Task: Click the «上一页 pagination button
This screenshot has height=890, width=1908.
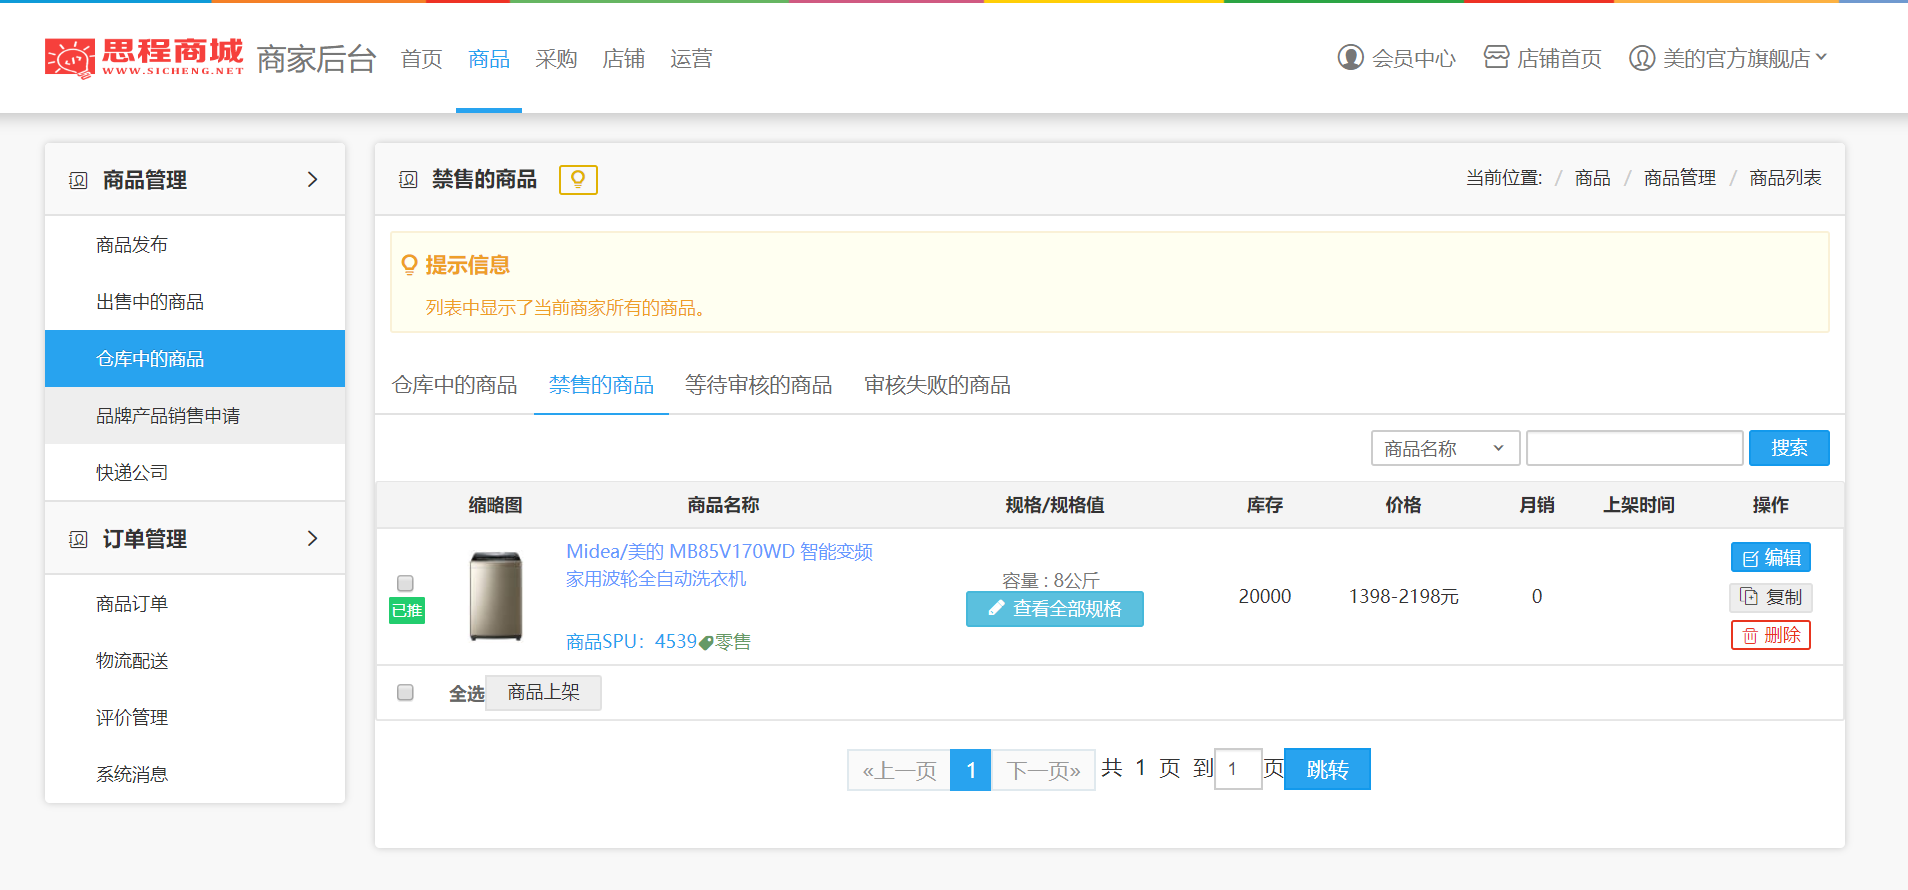Action: 899,770
